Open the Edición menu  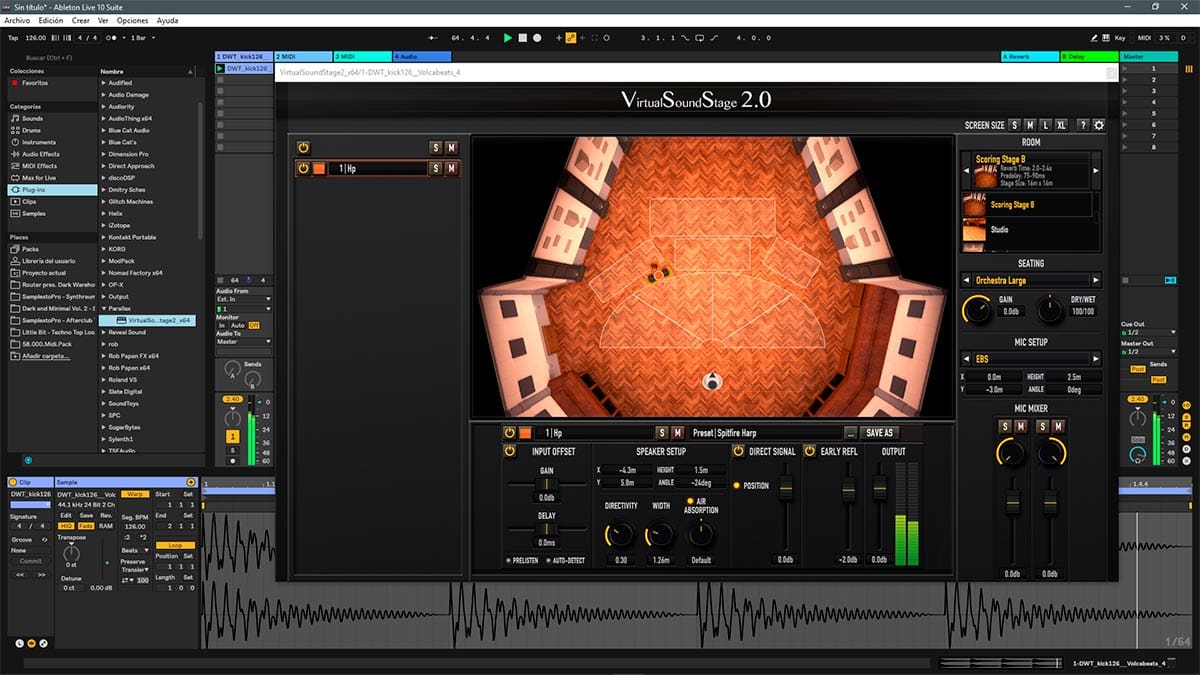(x=50, y=20)
